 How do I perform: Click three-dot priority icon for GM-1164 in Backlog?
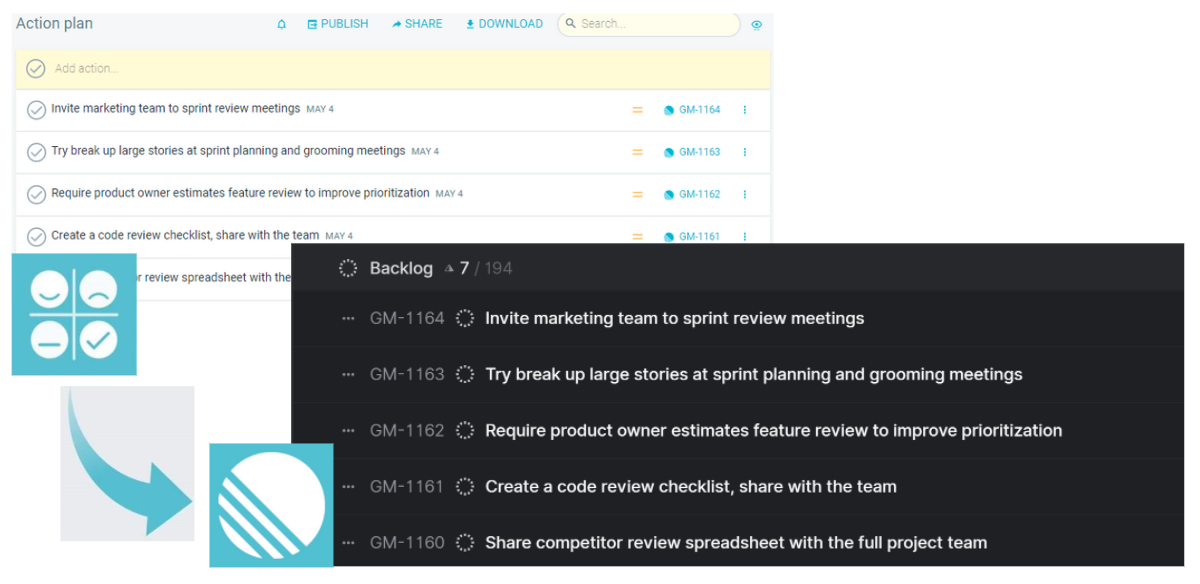click(x=348, y=319)
